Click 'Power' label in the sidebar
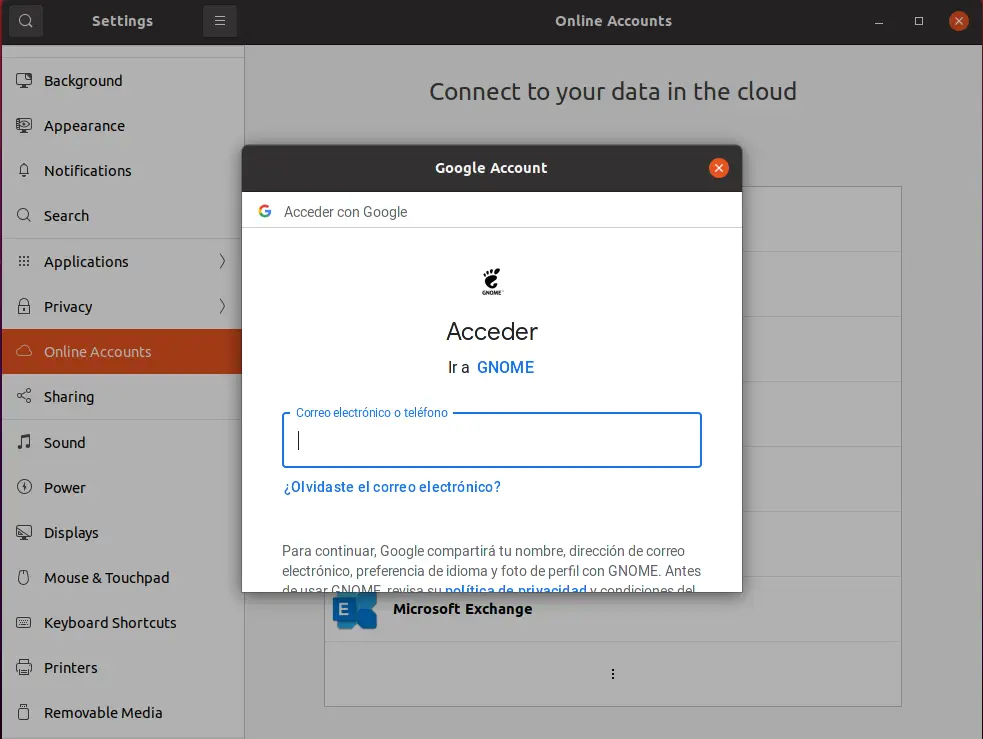This screenshot has width=983, height=739. [65, 488]
